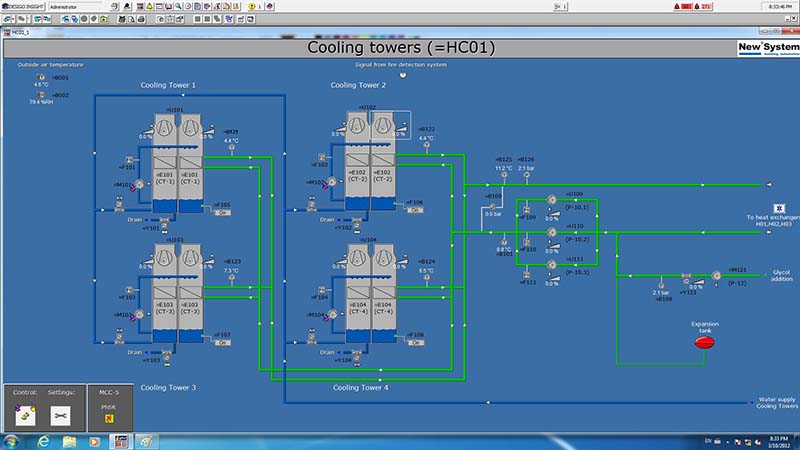Click the B123 temperature sensor on Tower 3
This screenshot has height=450, width=800.
click(x=232, y=278)
